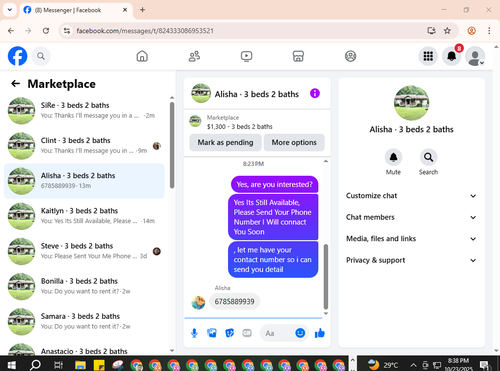This screenshot has width=500, height=371.
Task: Open Samara 3 beds 2 baths conversation
Action: pyautogui.click(x=84, y=322)
